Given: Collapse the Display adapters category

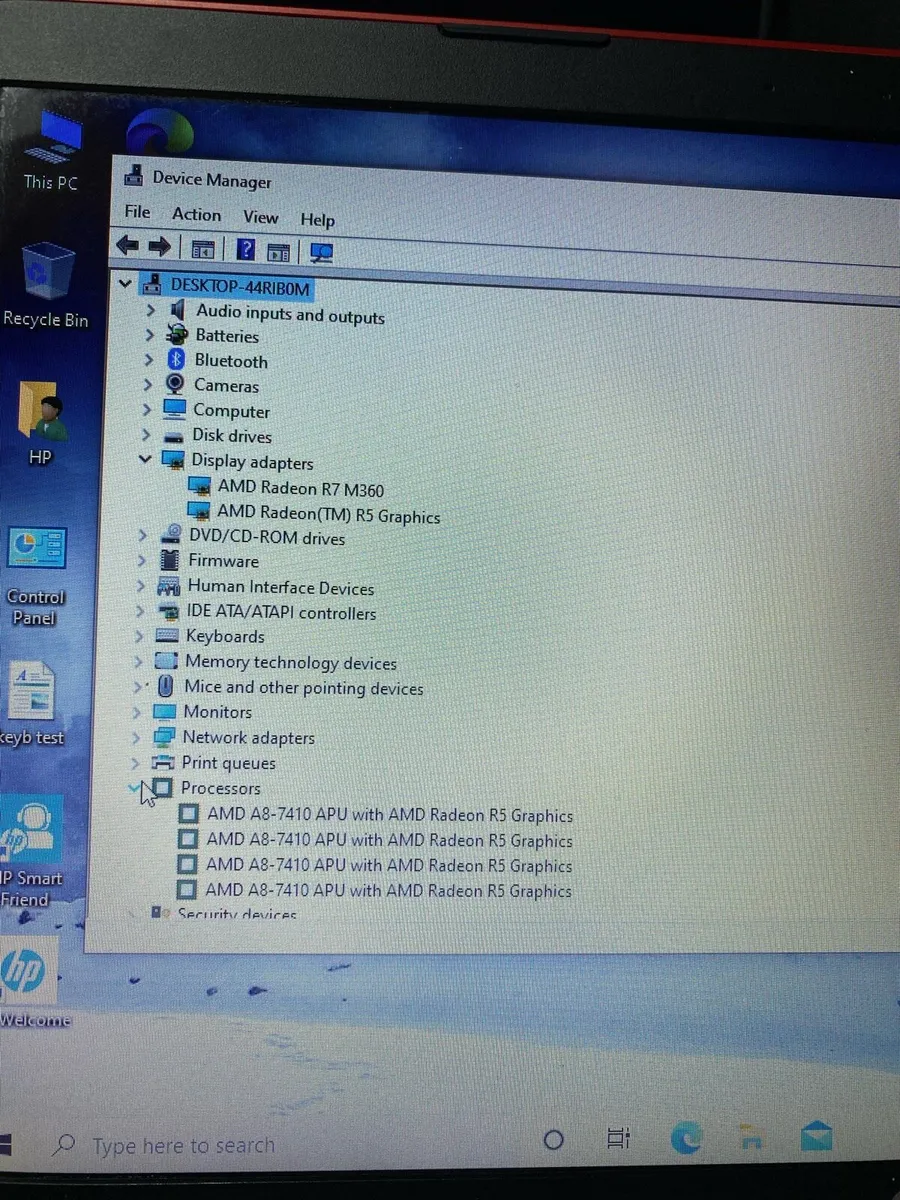Looking at the screenshot, I should (145, 459).
